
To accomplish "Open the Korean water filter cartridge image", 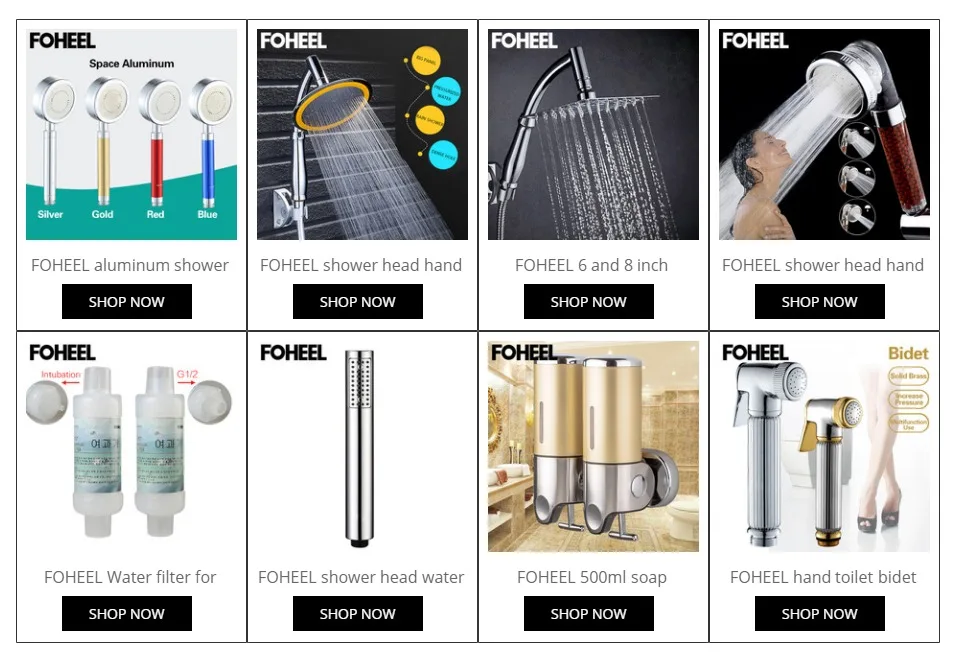I will click(131, 446).
